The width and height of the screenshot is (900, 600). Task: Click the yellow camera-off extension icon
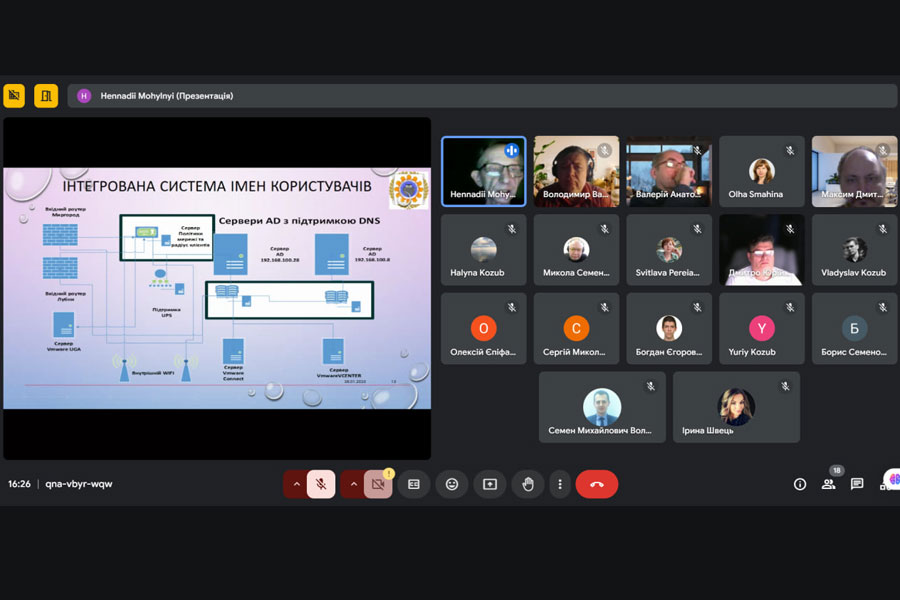coord(14,96)
